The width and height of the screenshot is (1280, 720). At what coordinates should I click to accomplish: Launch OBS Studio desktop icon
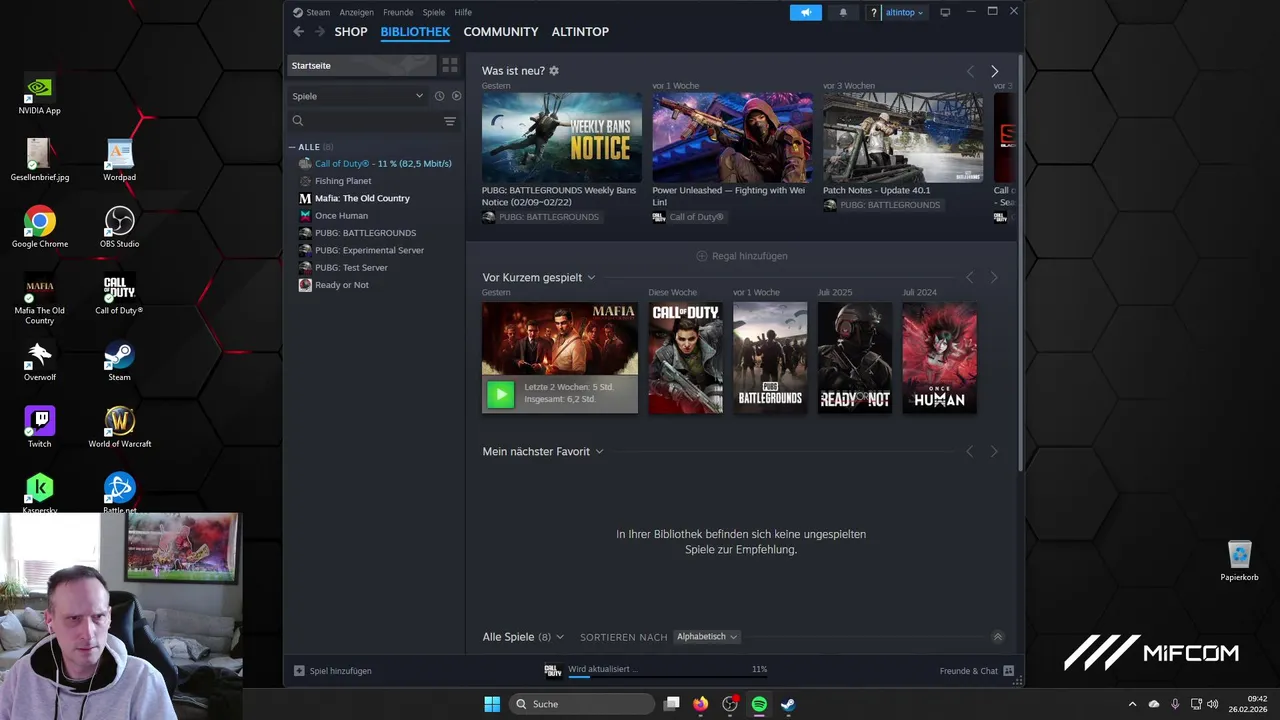(x=119, y=227)
